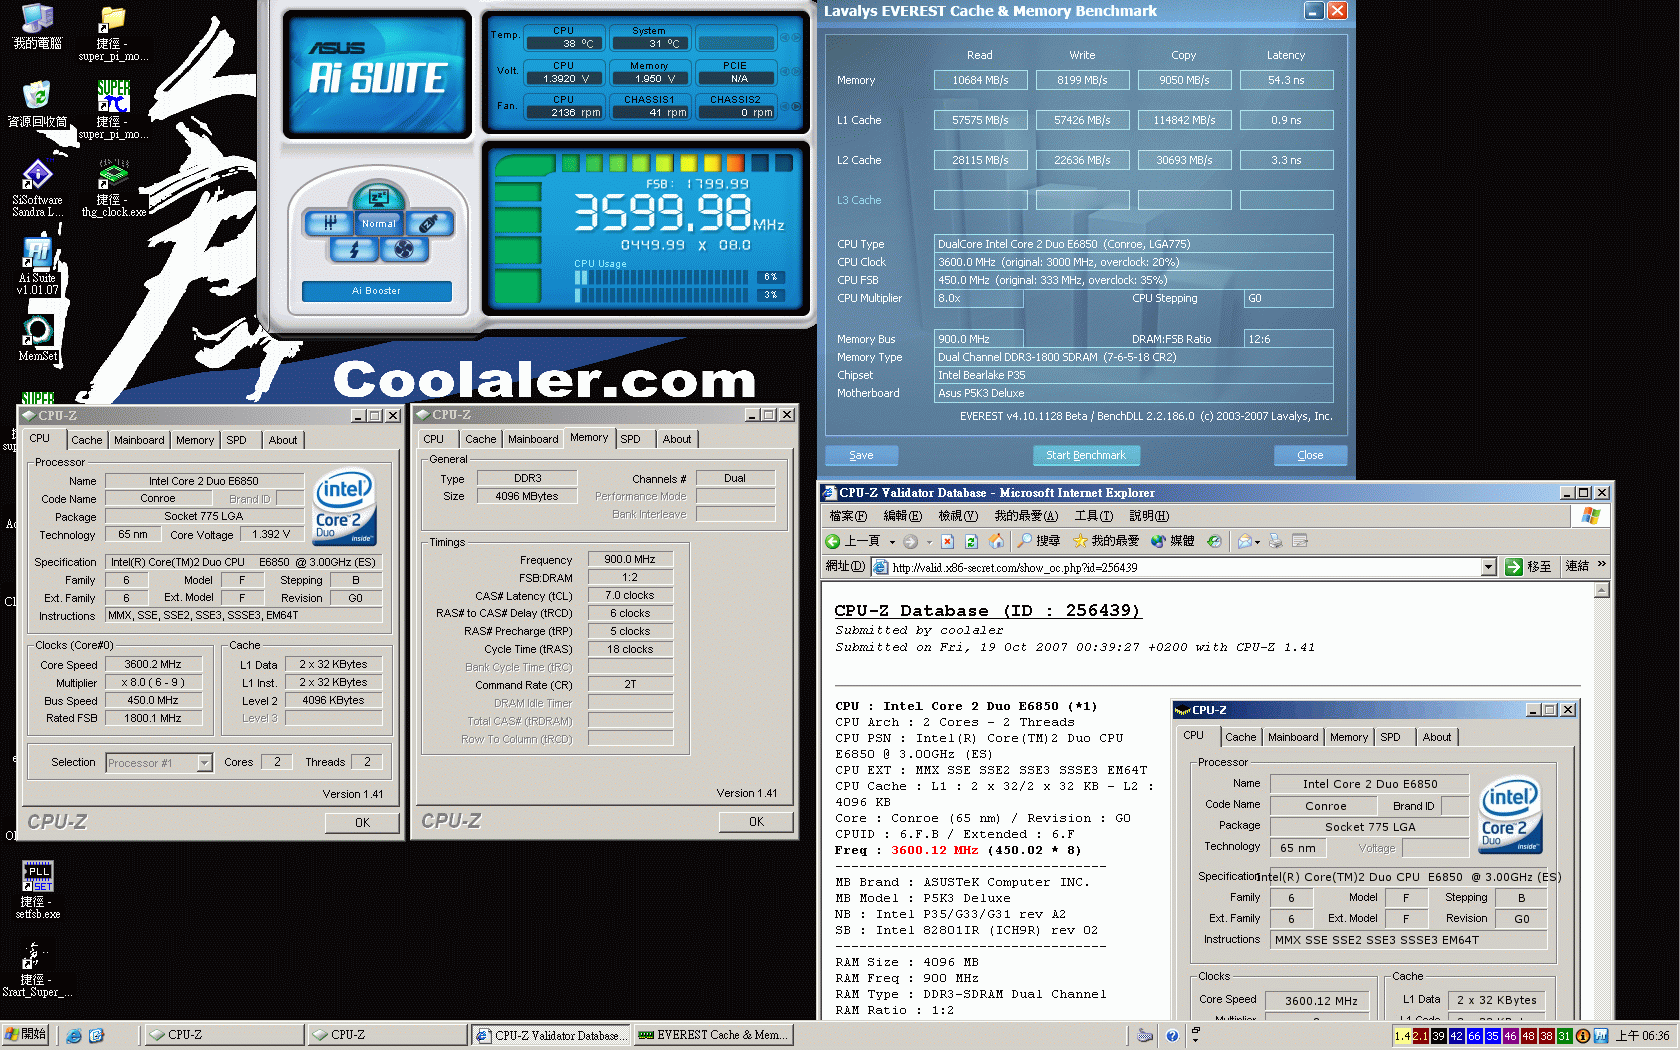Expand the Links (連結) toolbar chevron
Screen dimensions: 1680x1050
point(1601,565)
